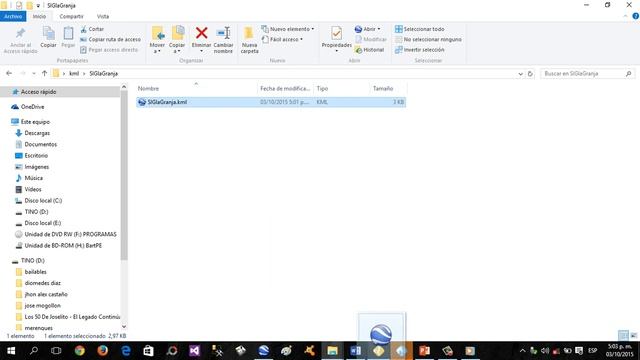Click No seleccionar ninguno

[428, 39]
